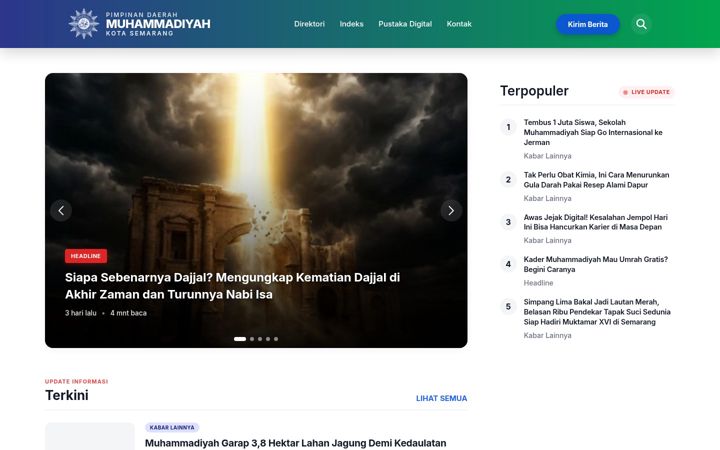Click rank number 1 circle in Terpopuler
This screenshot has height=450, width=720.
(x=508, y=127)
